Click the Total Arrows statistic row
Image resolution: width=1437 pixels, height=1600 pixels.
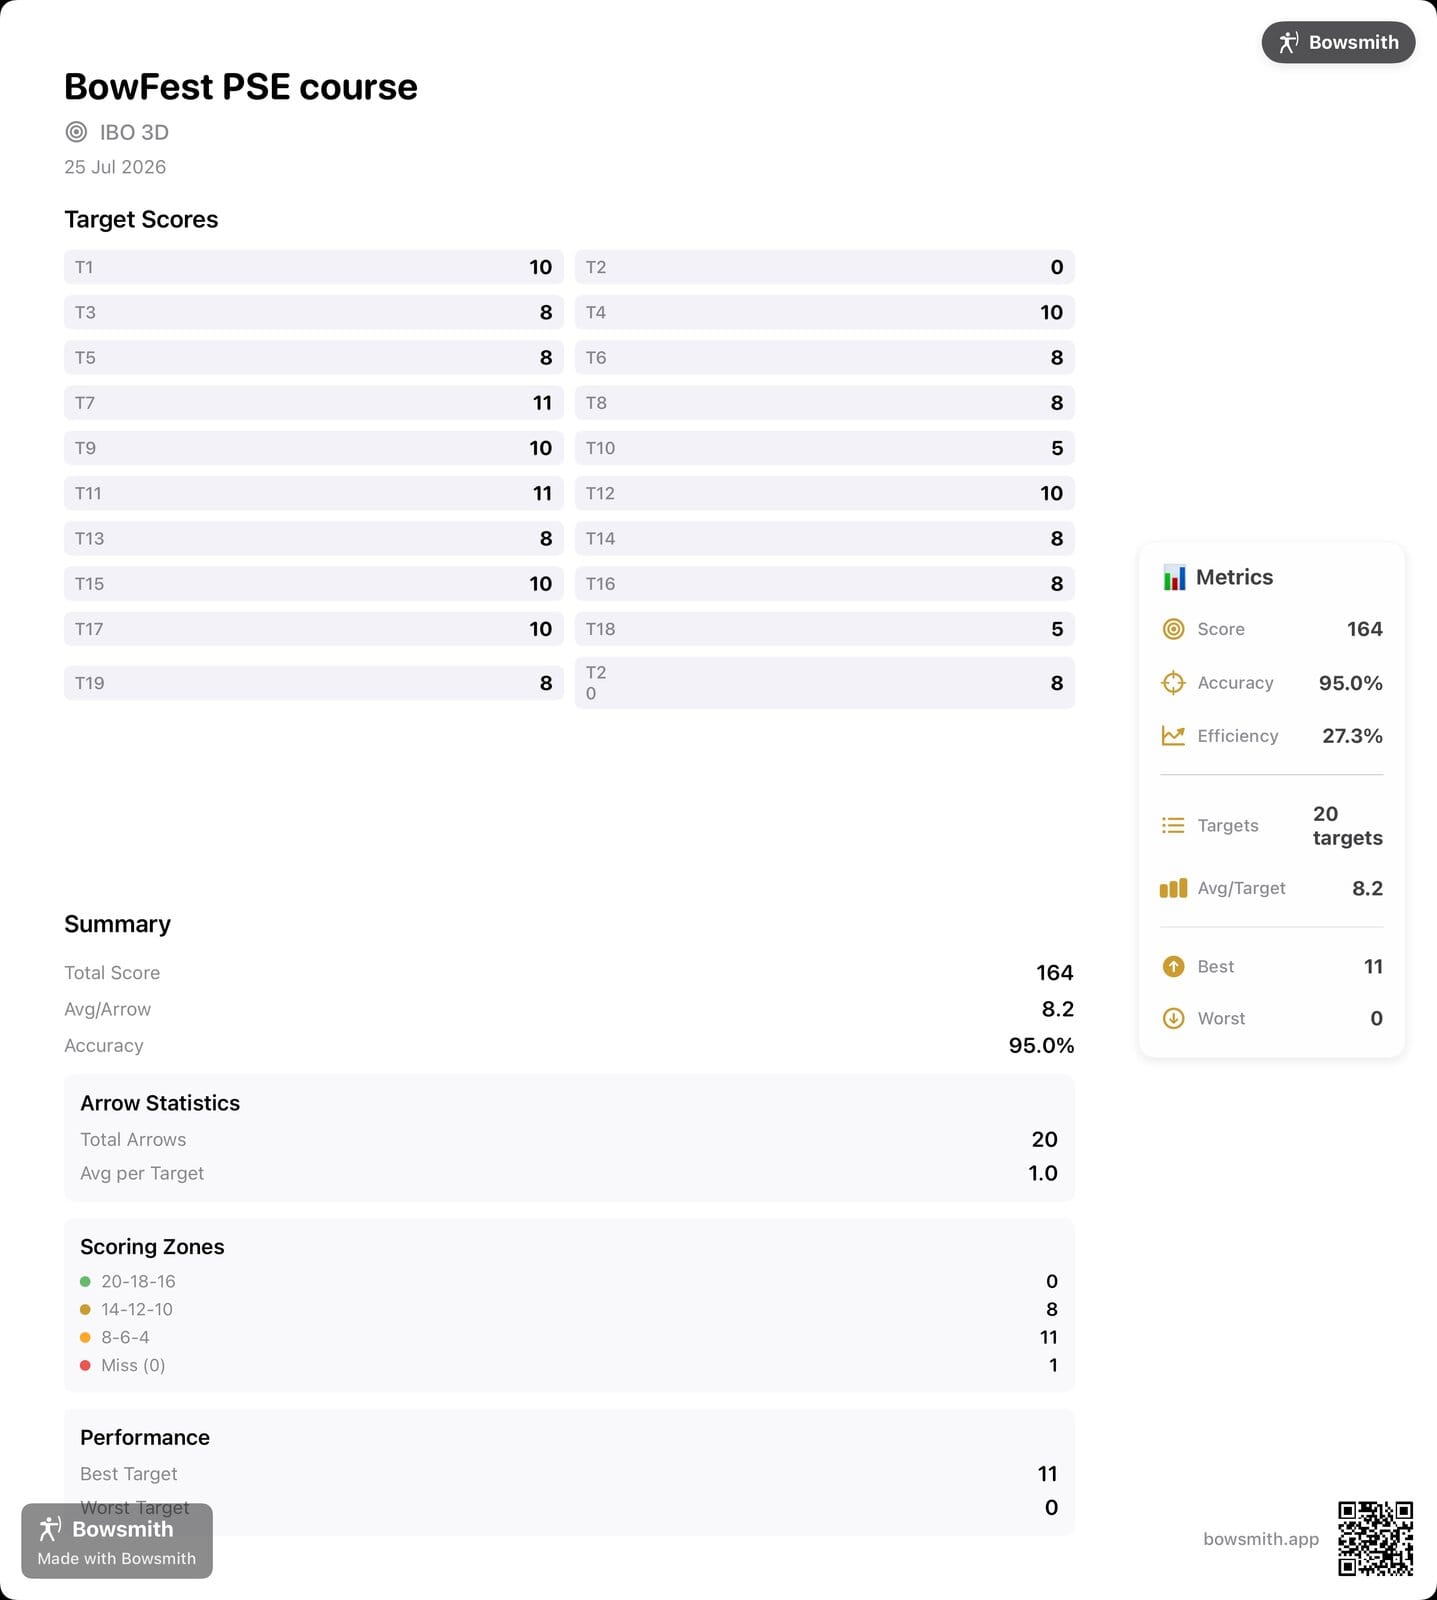pos(569,1139)
